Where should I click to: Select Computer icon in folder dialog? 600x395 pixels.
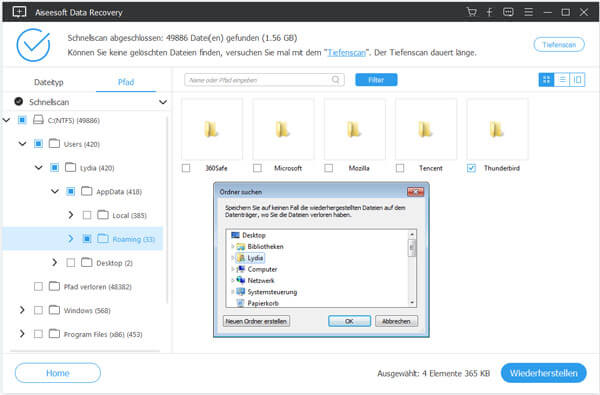click(241, 269)
